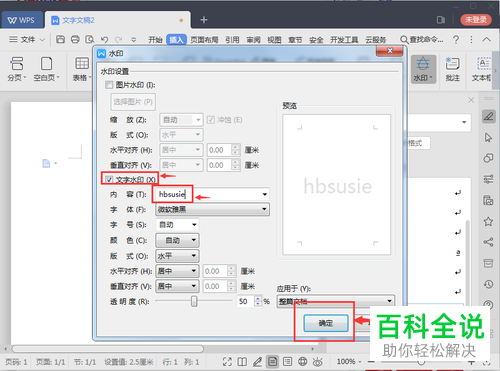Viewport: 500px width, 371px height.
Task: Click the Save icon in quick toolbar
Action: pos(60,39)
